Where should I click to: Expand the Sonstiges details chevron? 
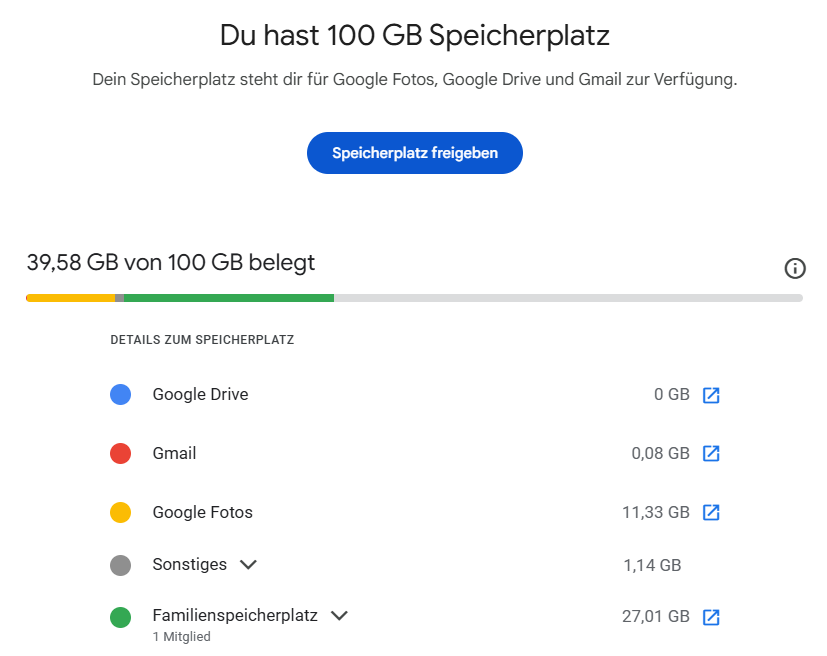(x=249, y=565)
